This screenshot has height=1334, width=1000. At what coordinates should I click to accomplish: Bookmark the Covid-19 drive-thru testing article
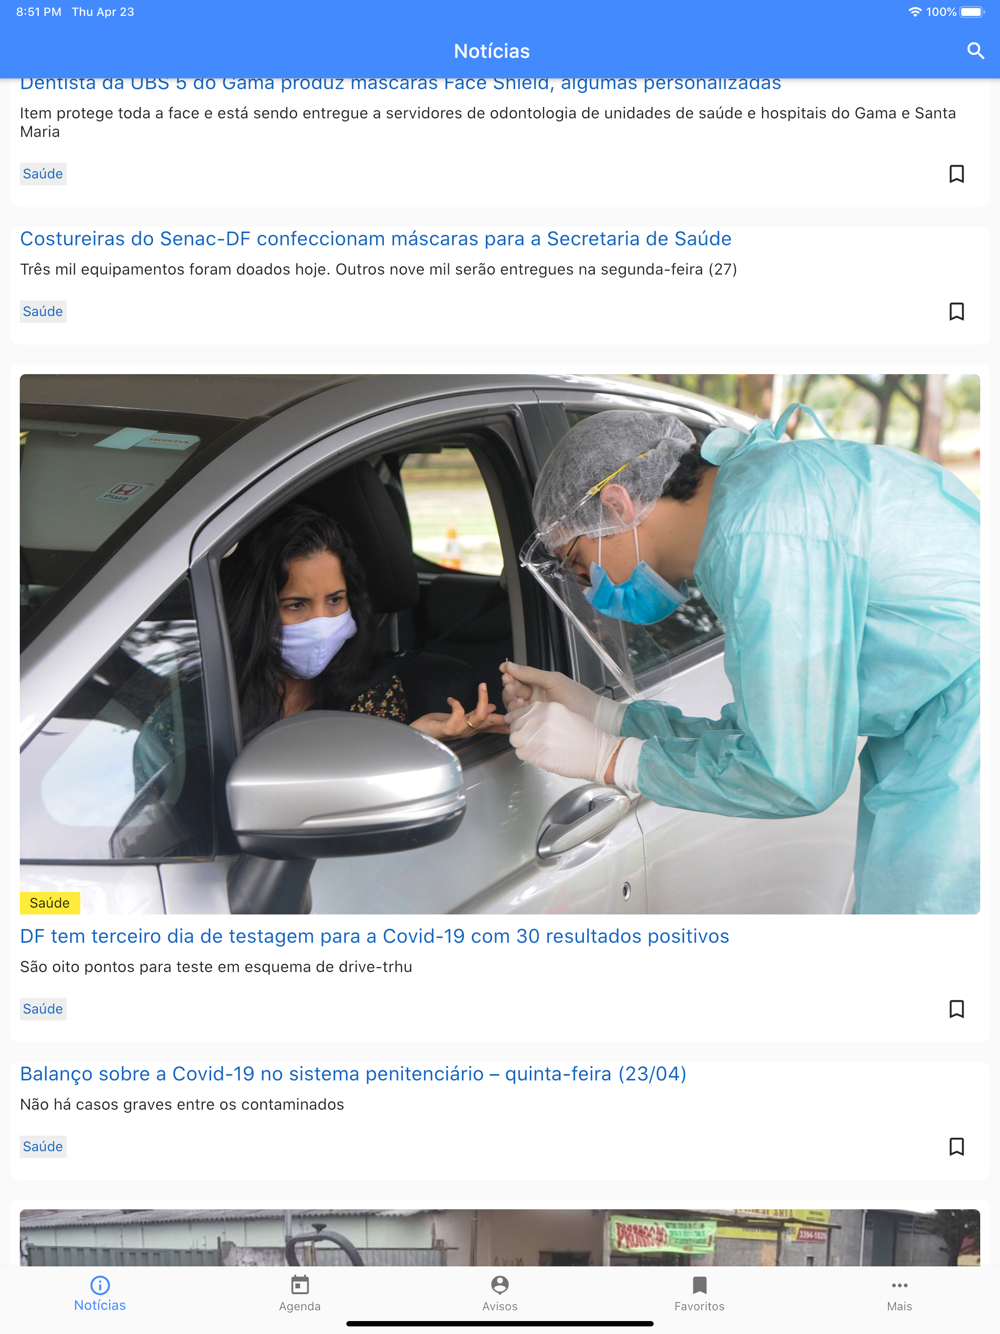click(956, 1009)
